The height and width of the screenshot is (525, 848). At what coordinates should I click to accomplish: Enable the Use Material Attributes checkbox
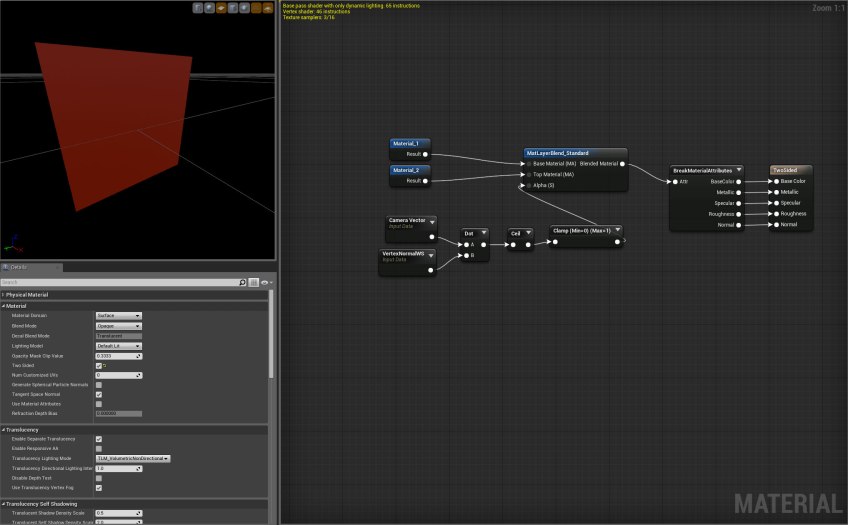click(99, 403)
